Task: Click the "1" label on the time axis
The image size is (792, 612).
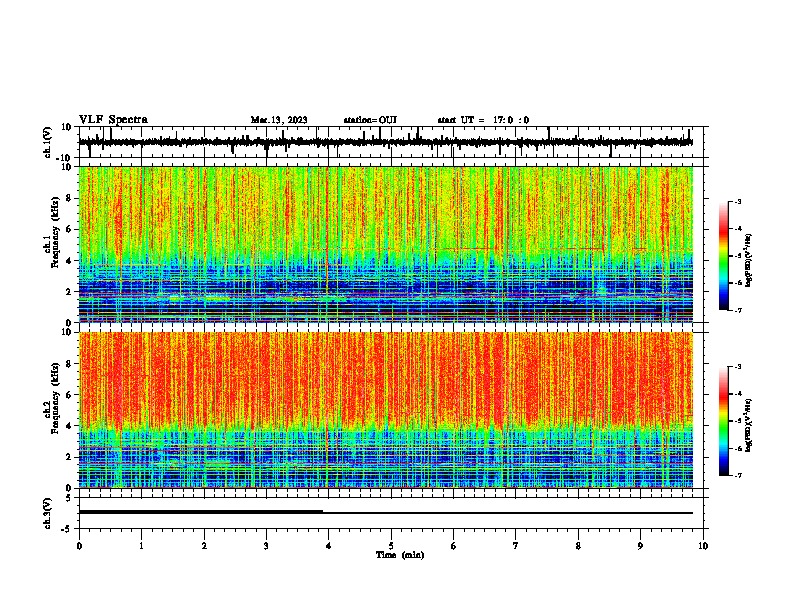Action: coord(141,546)
